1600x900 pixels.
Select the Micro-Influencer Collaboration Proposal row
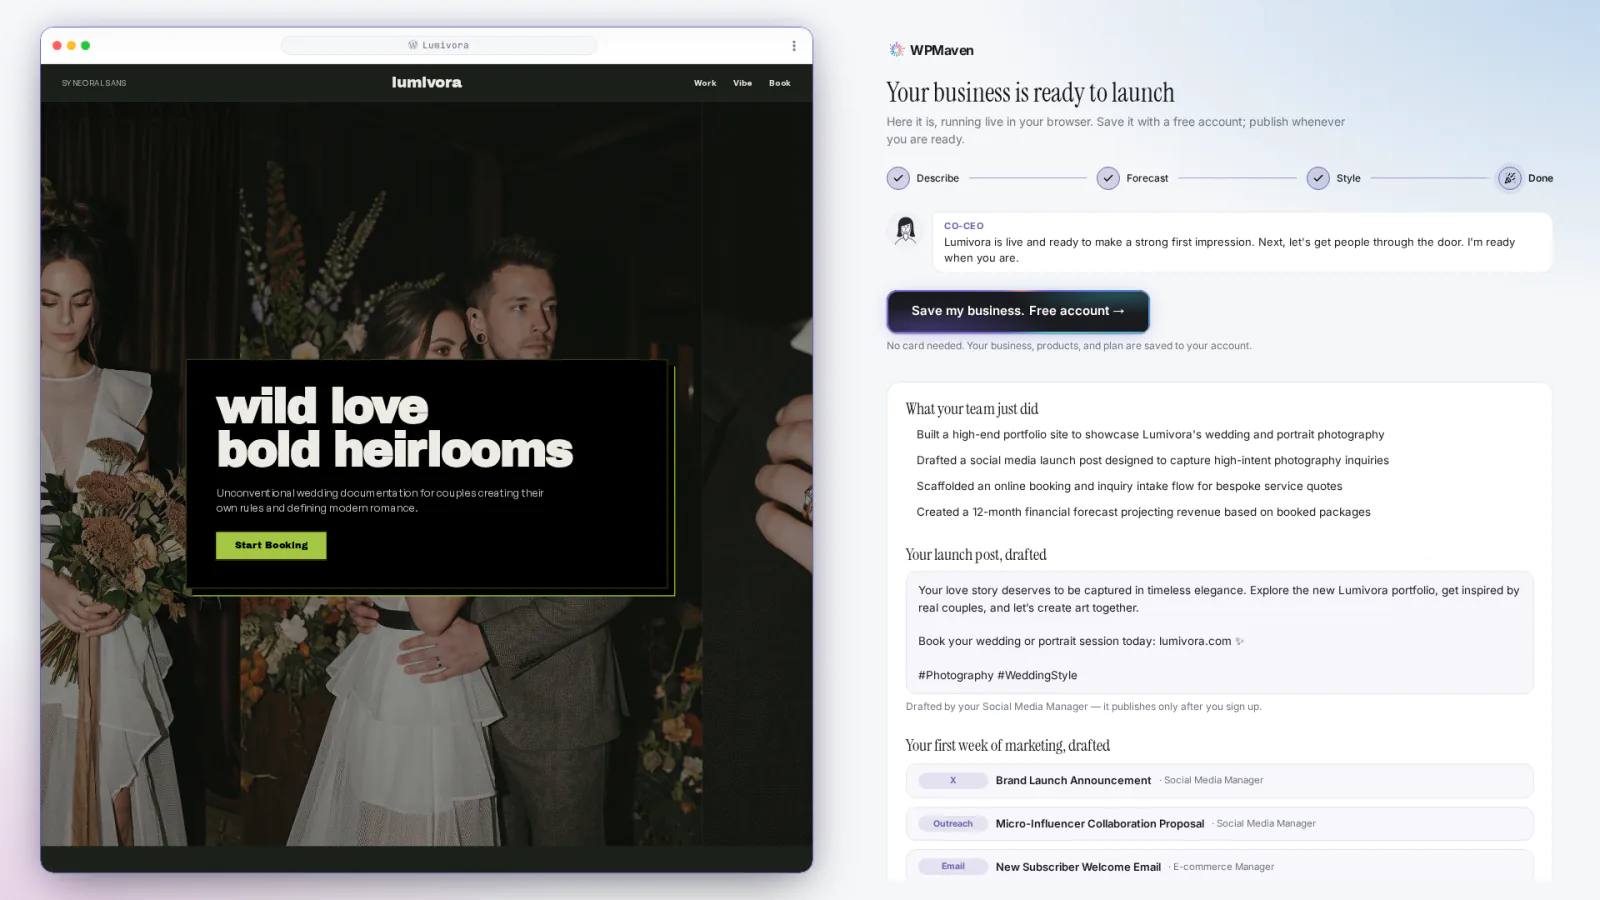click(1219, 824)
